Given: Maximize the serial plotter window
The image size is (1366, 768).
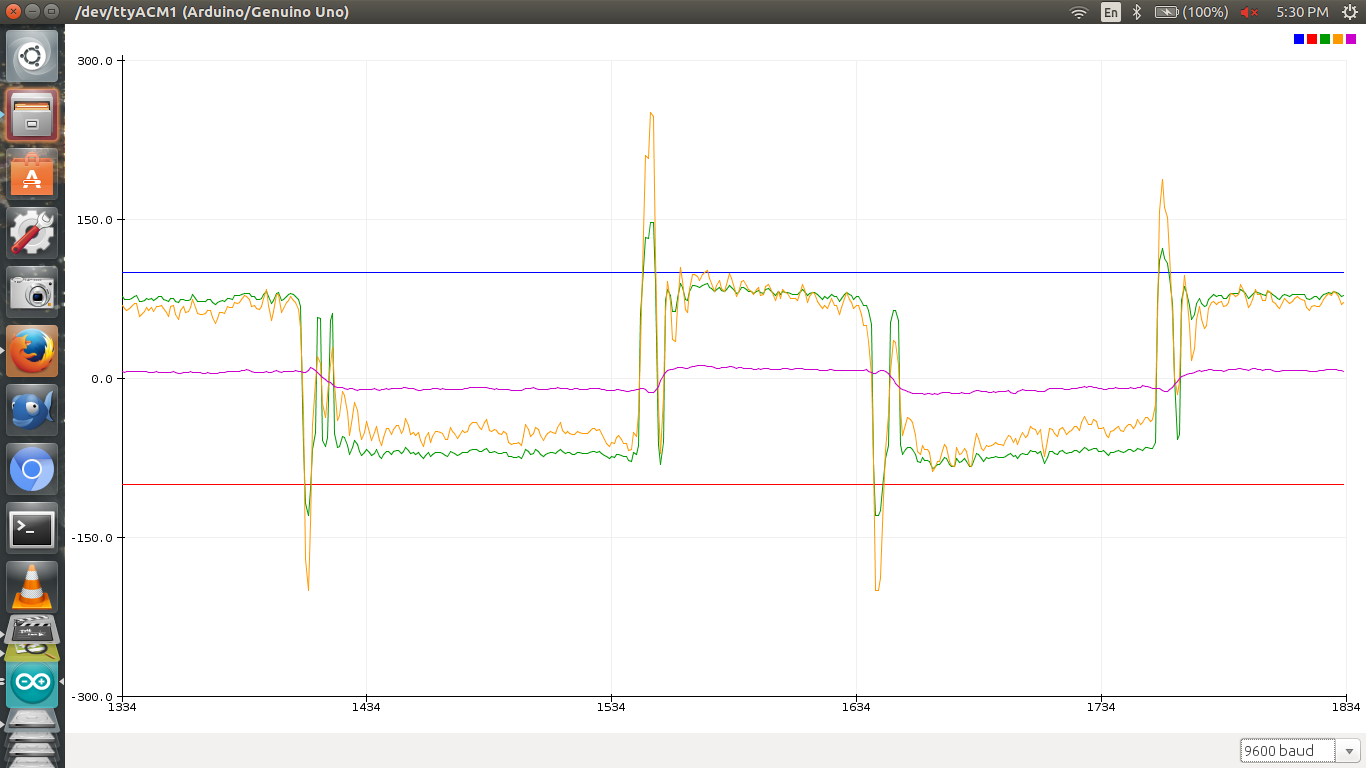Looking at the screenshot, I should point(51,12).
